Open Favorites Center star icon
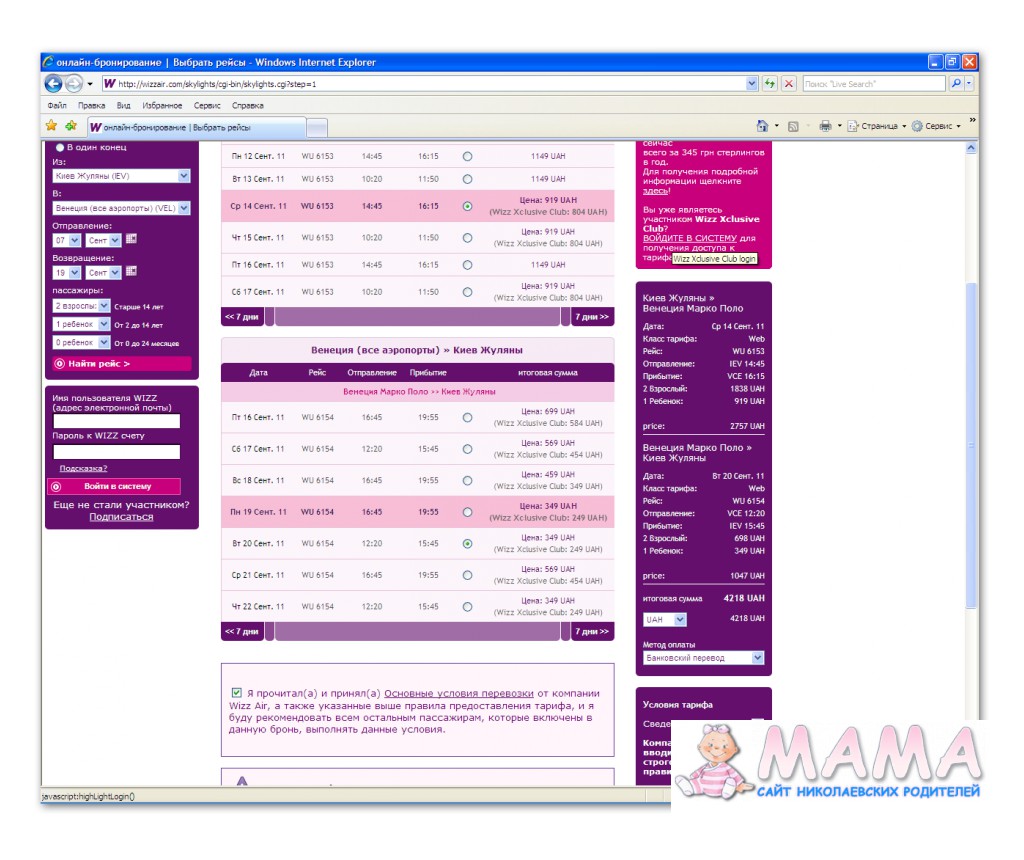 coord(52,126)
